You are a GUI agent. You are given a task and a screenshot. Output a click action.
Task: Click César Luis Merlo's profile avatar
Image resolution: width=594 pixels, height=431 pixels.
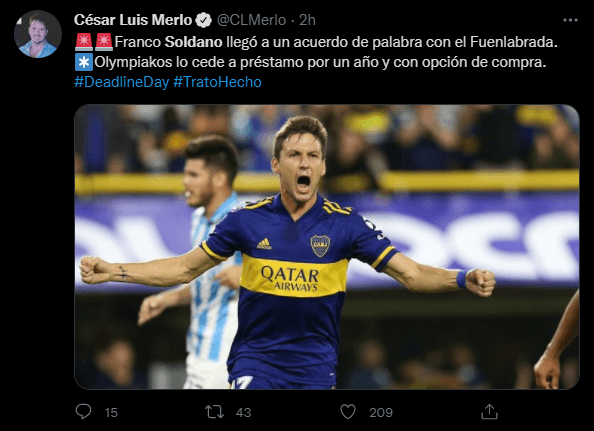click(38, 34)
